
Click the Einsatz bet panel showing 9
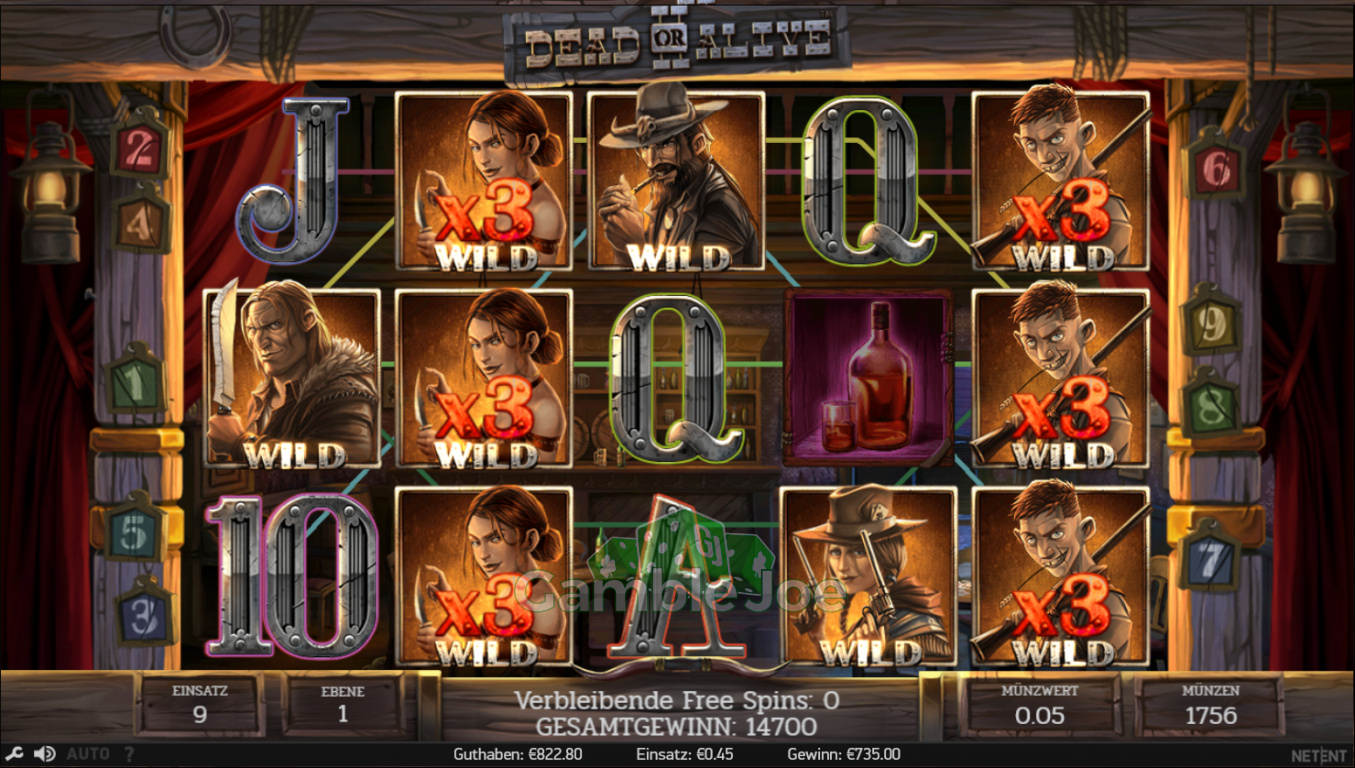[200, 705]
